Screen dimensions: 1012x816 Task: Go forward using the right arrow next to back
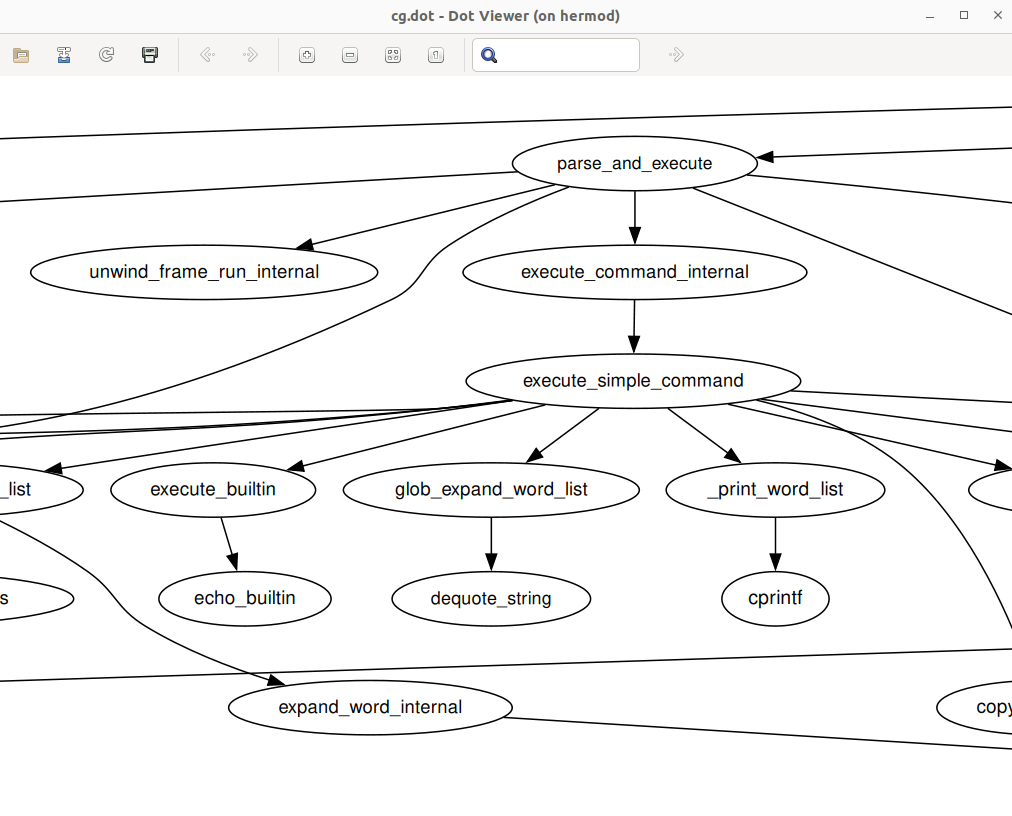(251, 55)
